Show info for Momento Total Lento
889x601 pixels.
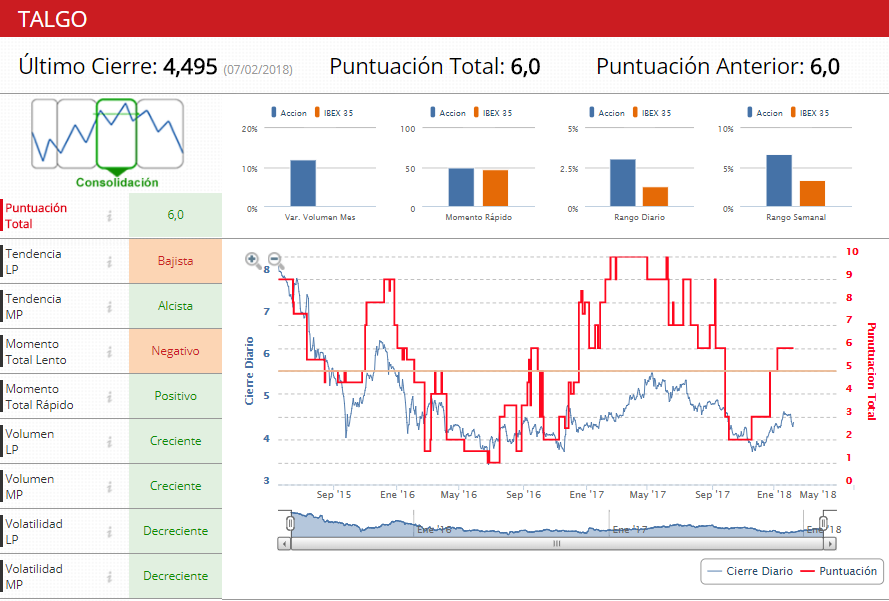pyautogui.click(x=111, y=352)
